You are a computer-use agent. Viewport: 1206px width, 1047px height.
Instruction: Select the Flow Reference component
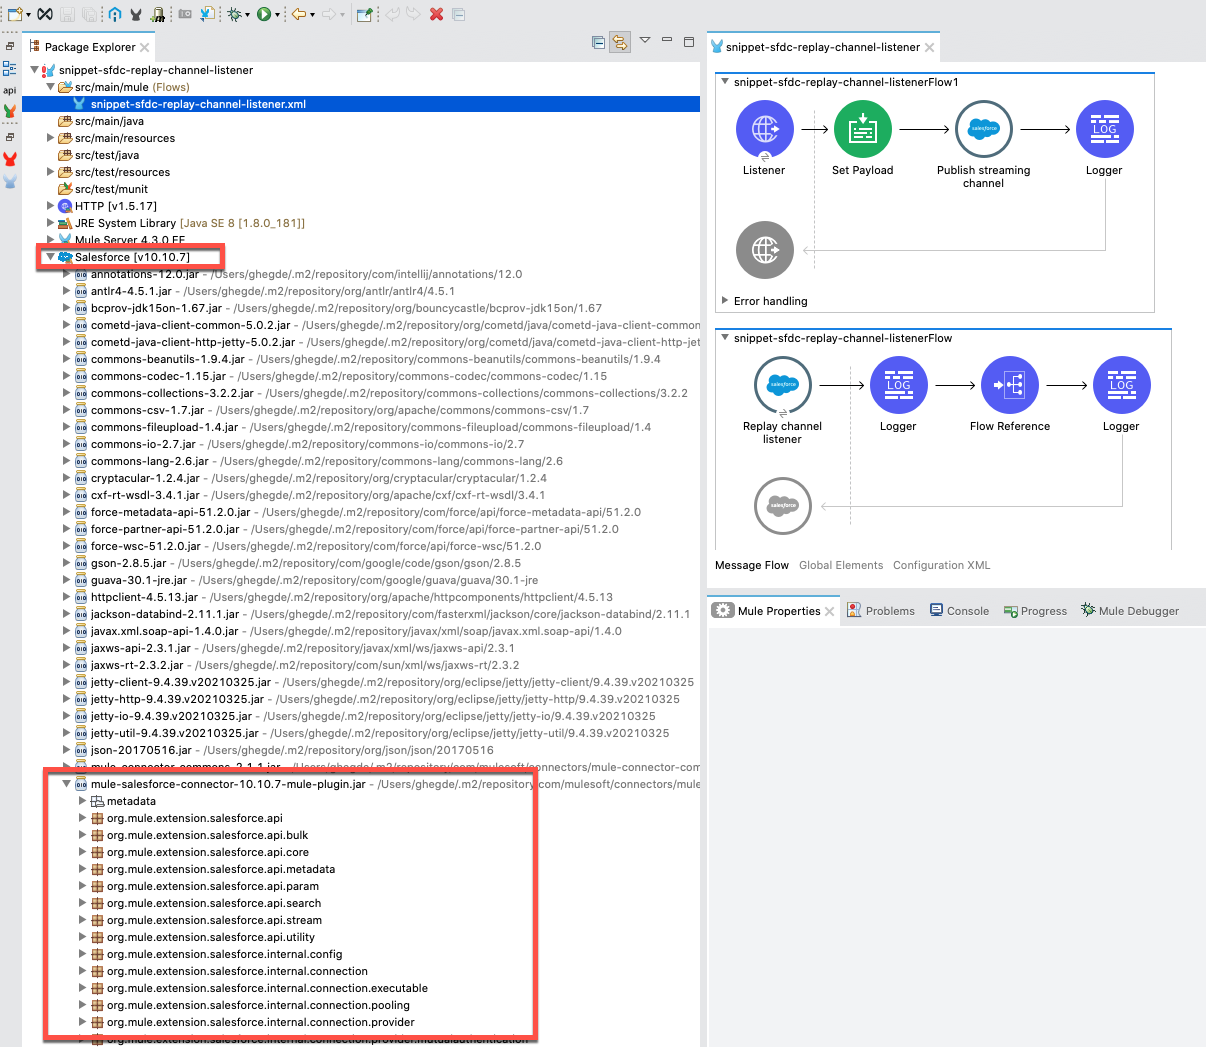tap(1009, 386)
